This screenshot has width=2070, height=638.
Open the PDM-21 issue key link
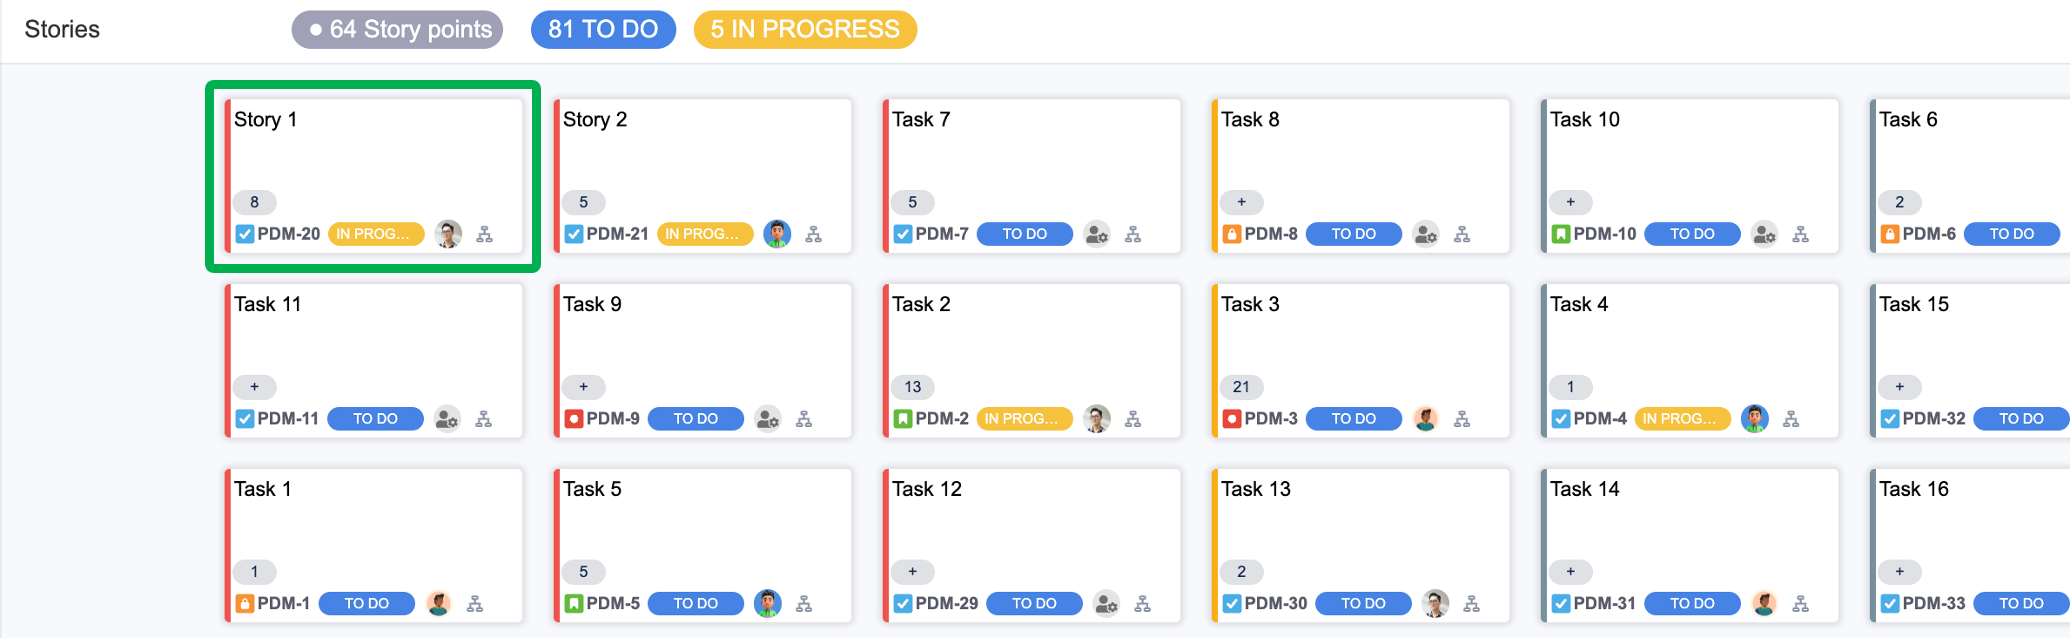617,234
